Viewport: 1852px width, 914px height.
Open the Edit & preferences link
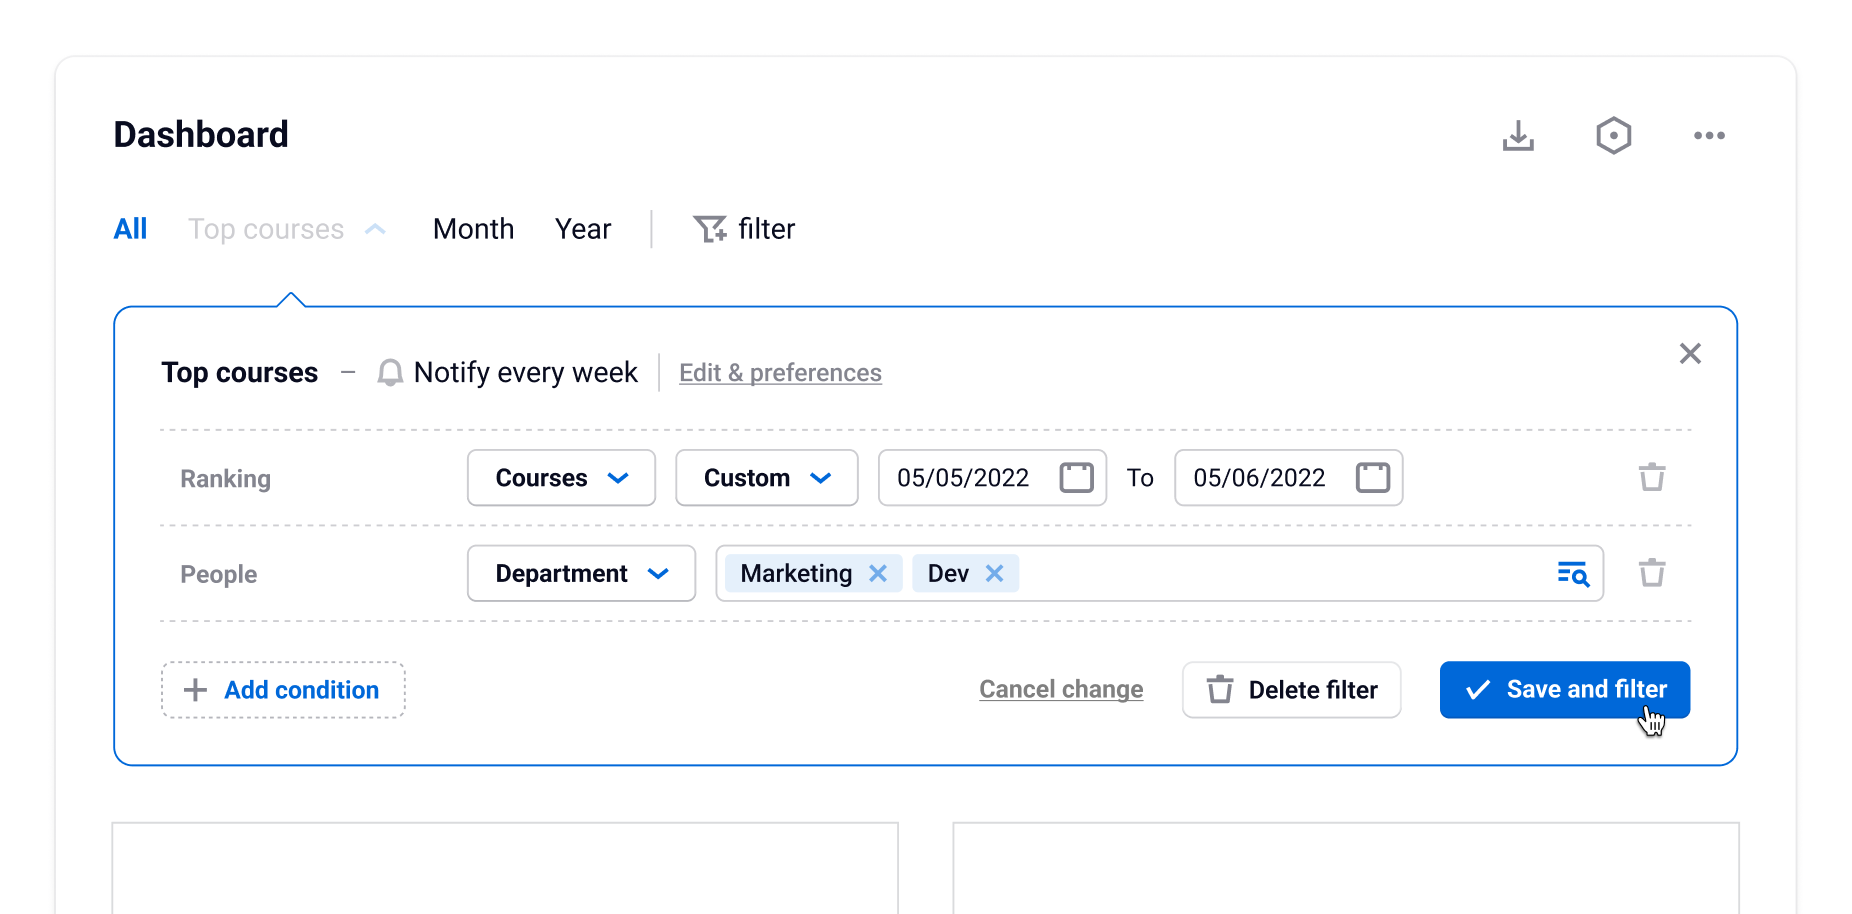coord(780,373)
